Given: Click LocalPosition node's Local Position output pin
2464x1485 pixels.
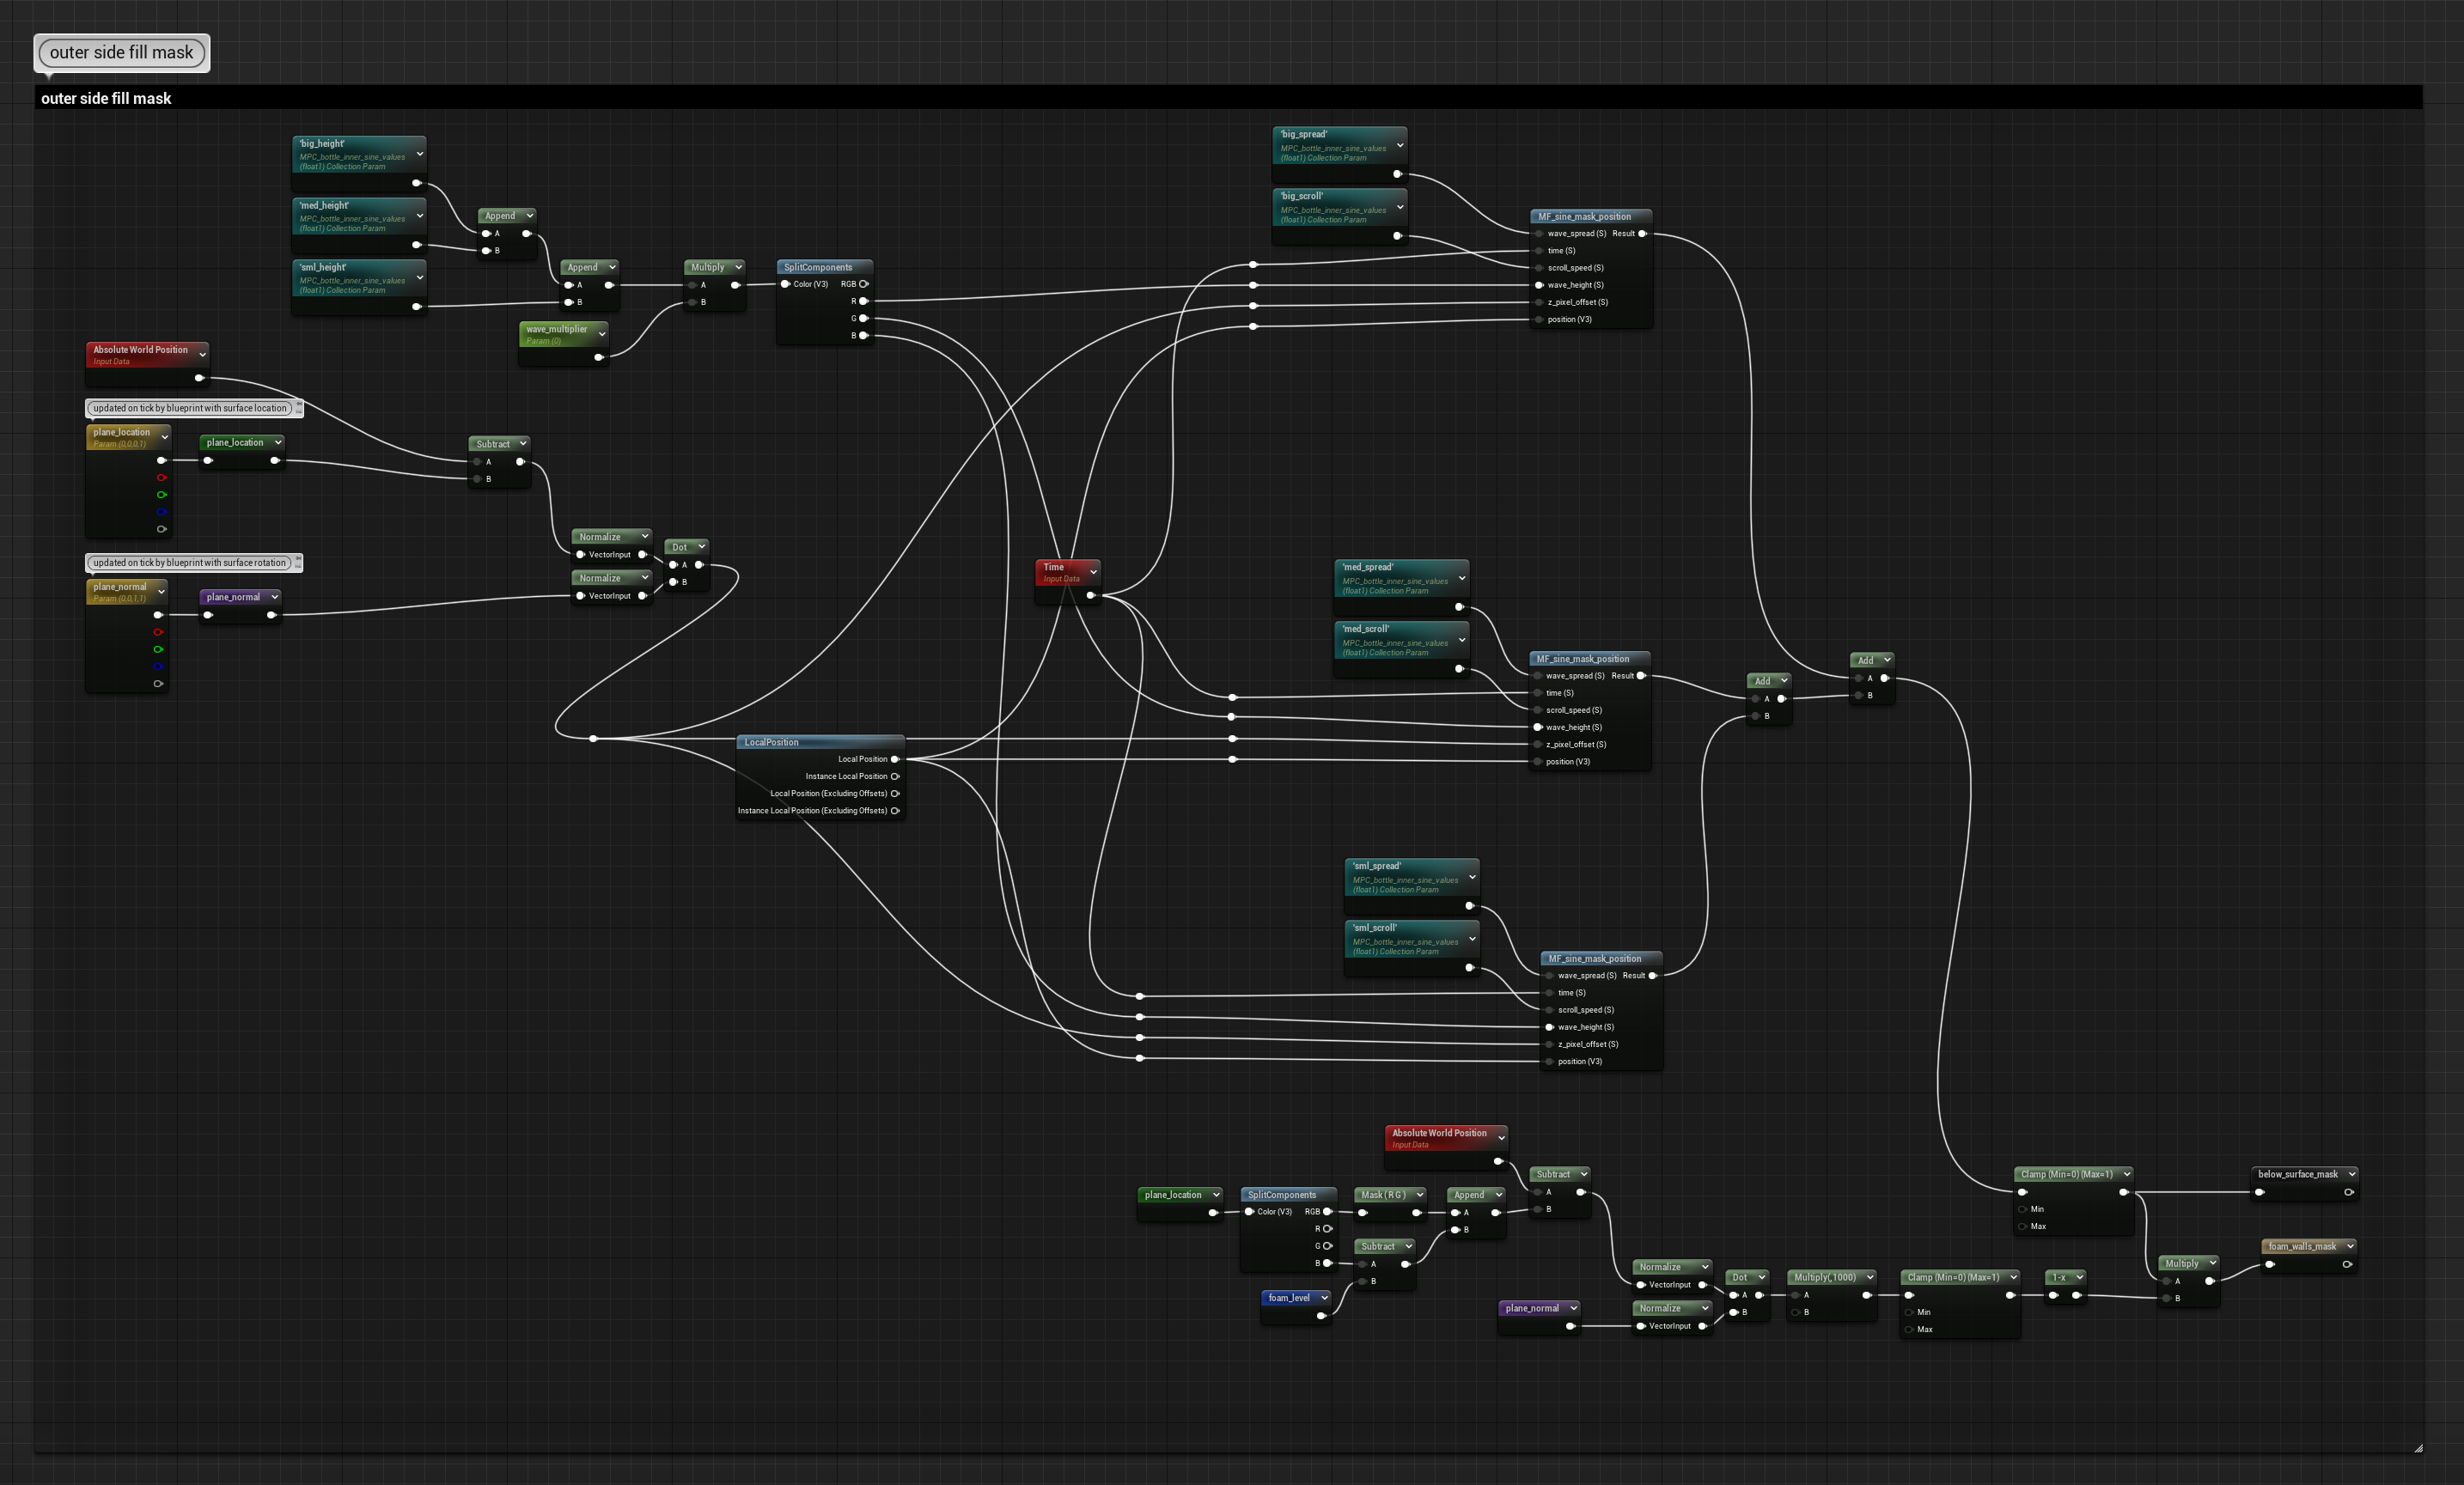Looking at the screenshot, I should pyautogui.click(x=895, y=759).
